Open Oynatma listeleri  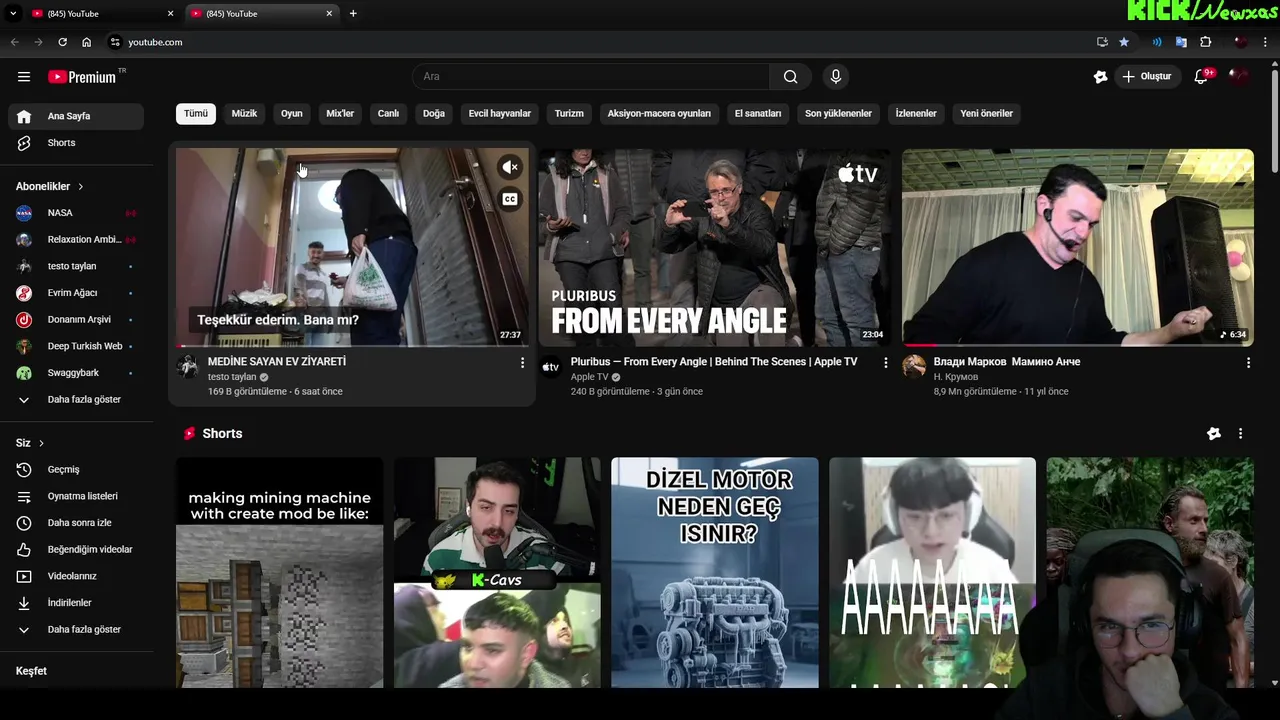point(76,496)
